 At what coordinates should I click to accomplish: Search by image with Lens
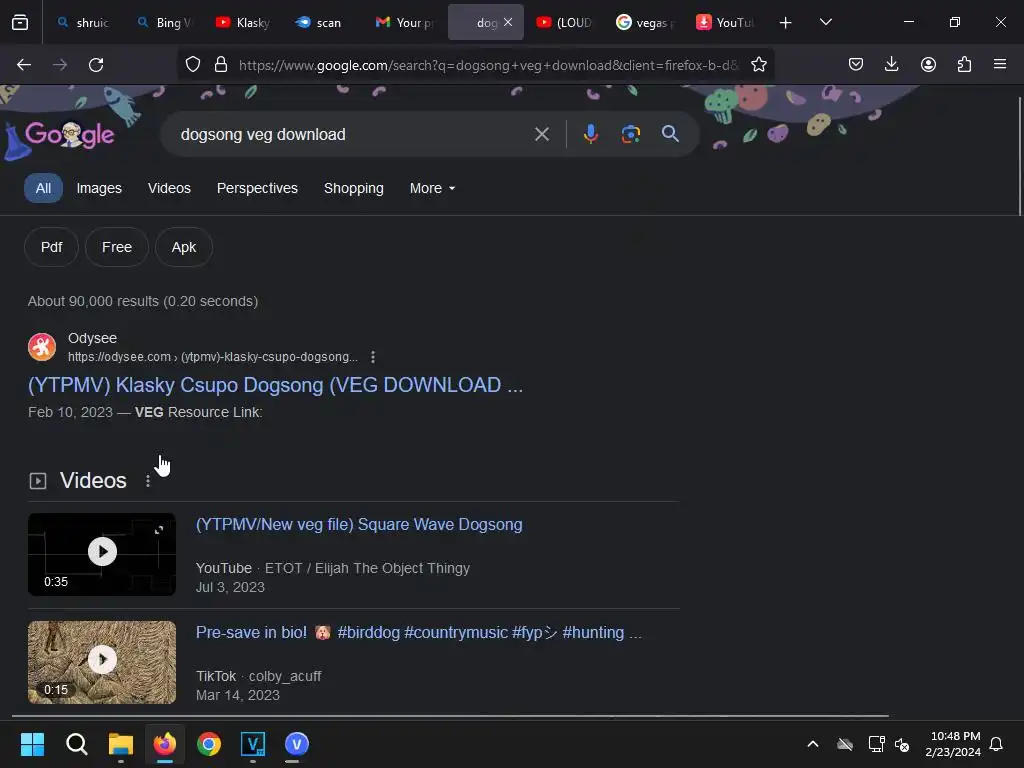point(630,135)
